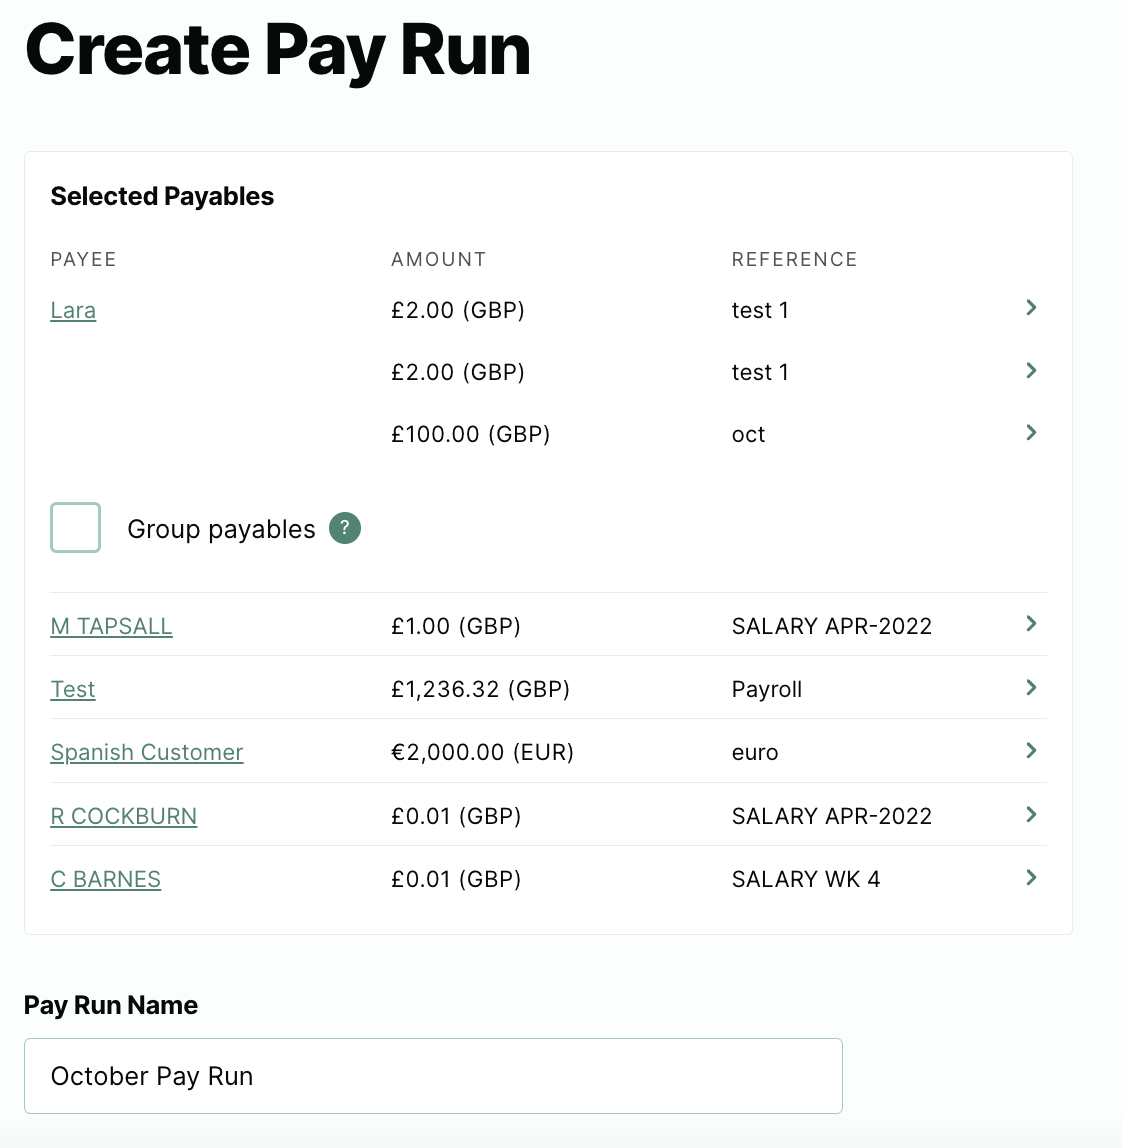
Task: Click the AMOUNT column header
Action: [x=438, y=259]
